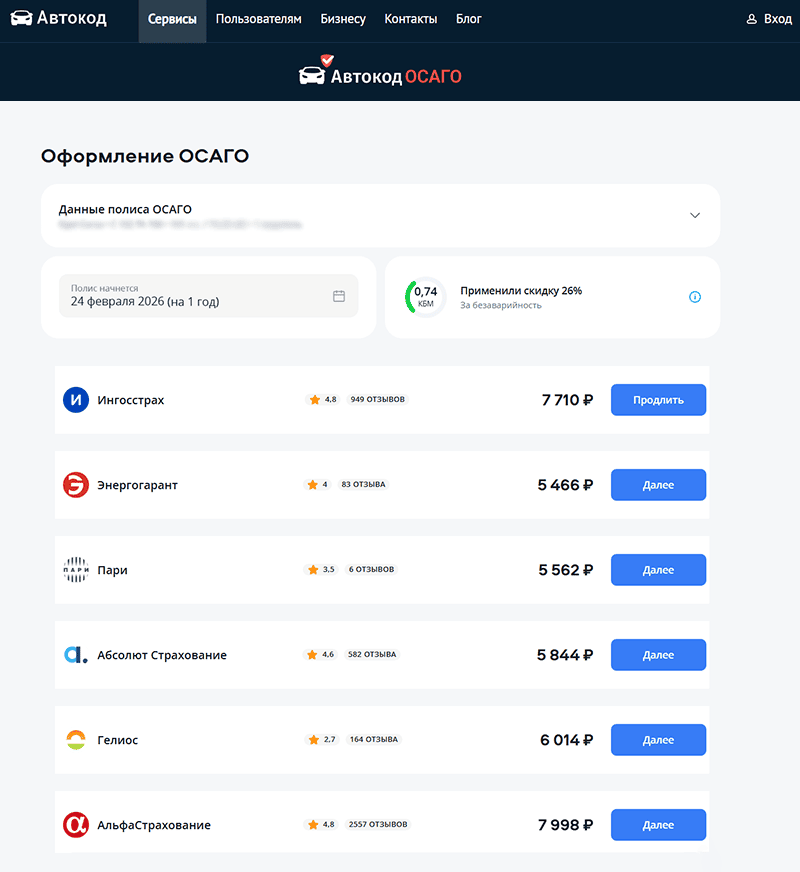Click the 5 844 ₽ price
Image resolution: width=800 pixels, height=872 pixels.
565,656
